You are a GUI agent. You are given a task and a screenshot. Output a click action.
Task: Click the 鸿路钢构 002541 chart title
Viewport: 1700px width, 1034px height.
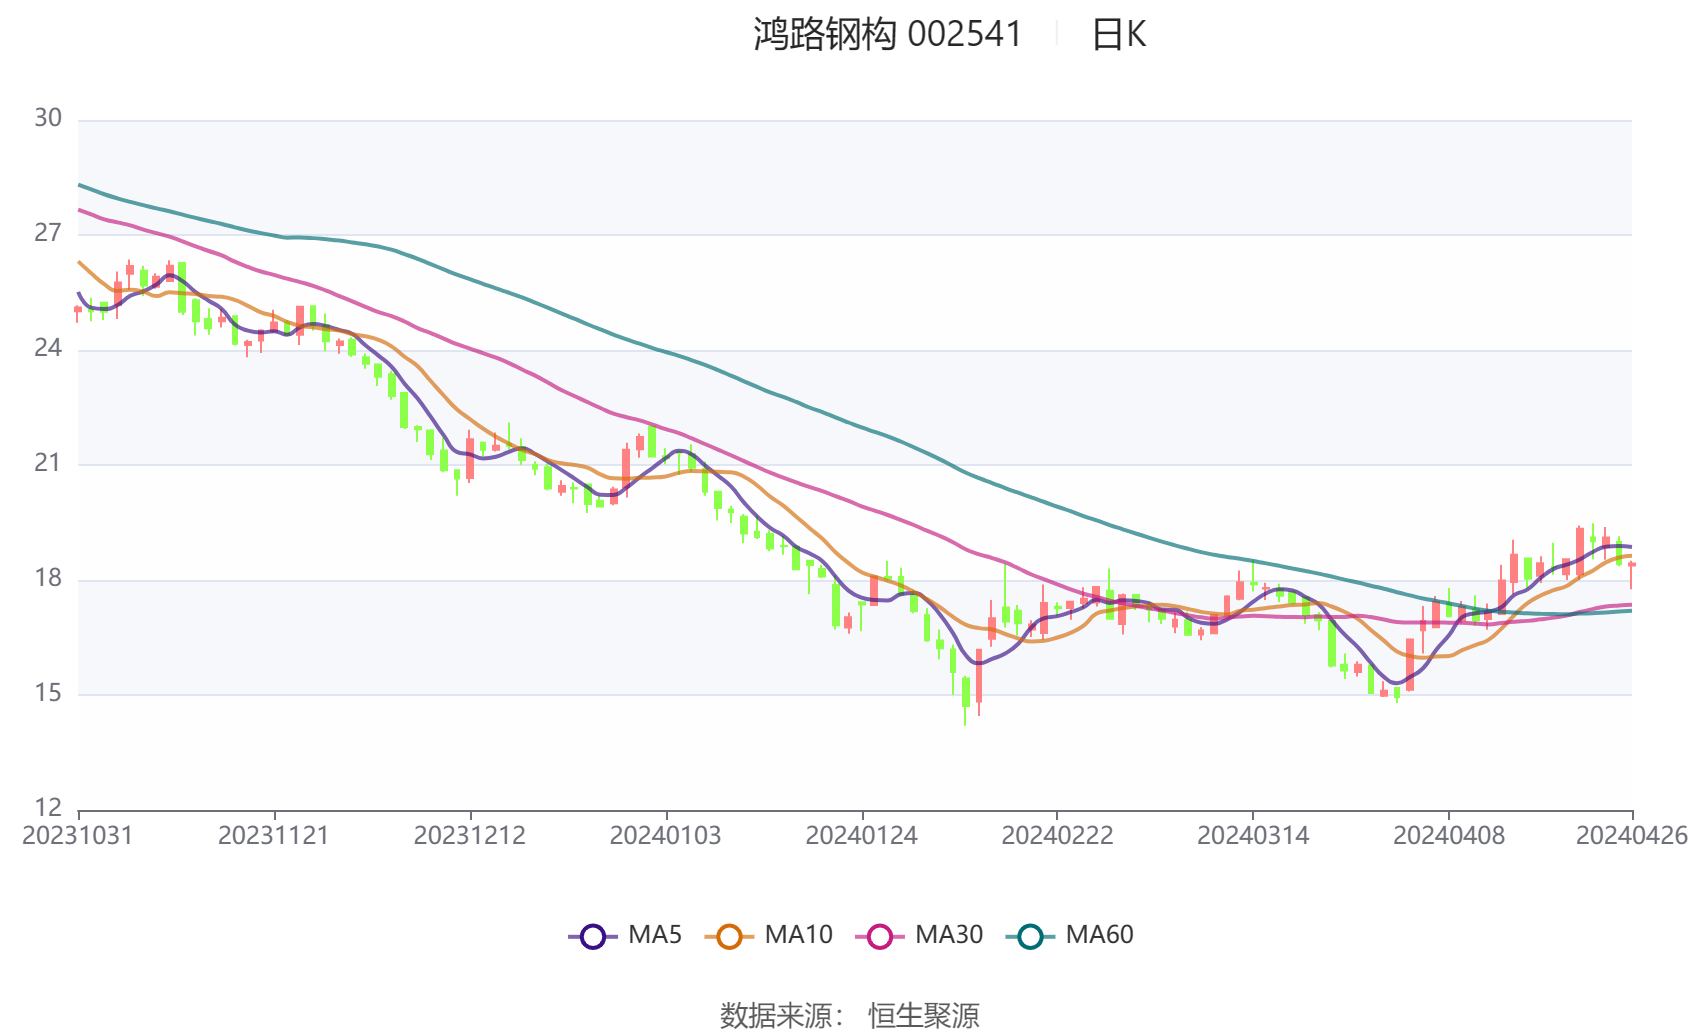pyautogui.click(x=887, y=35)
